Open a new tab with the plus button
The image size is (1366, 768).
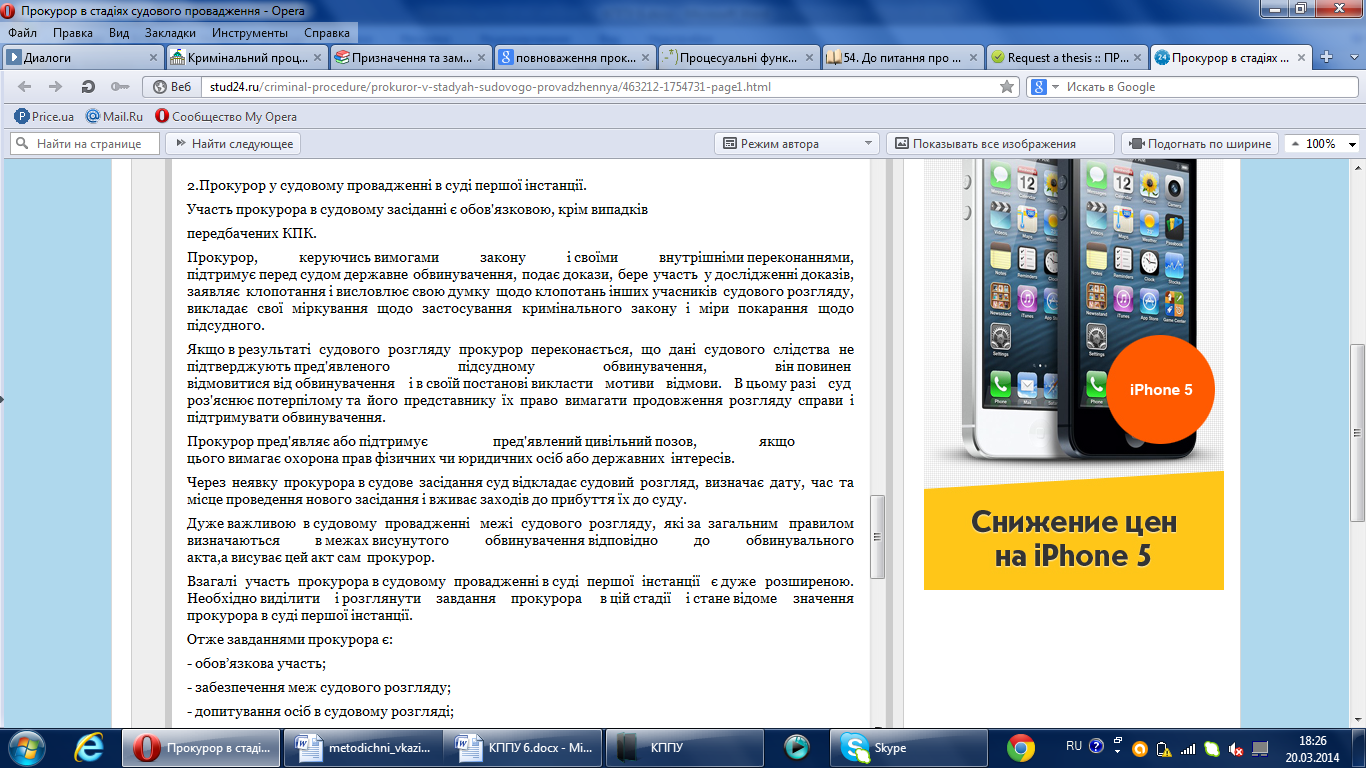pyautogui.click(x=1327, y=57)
